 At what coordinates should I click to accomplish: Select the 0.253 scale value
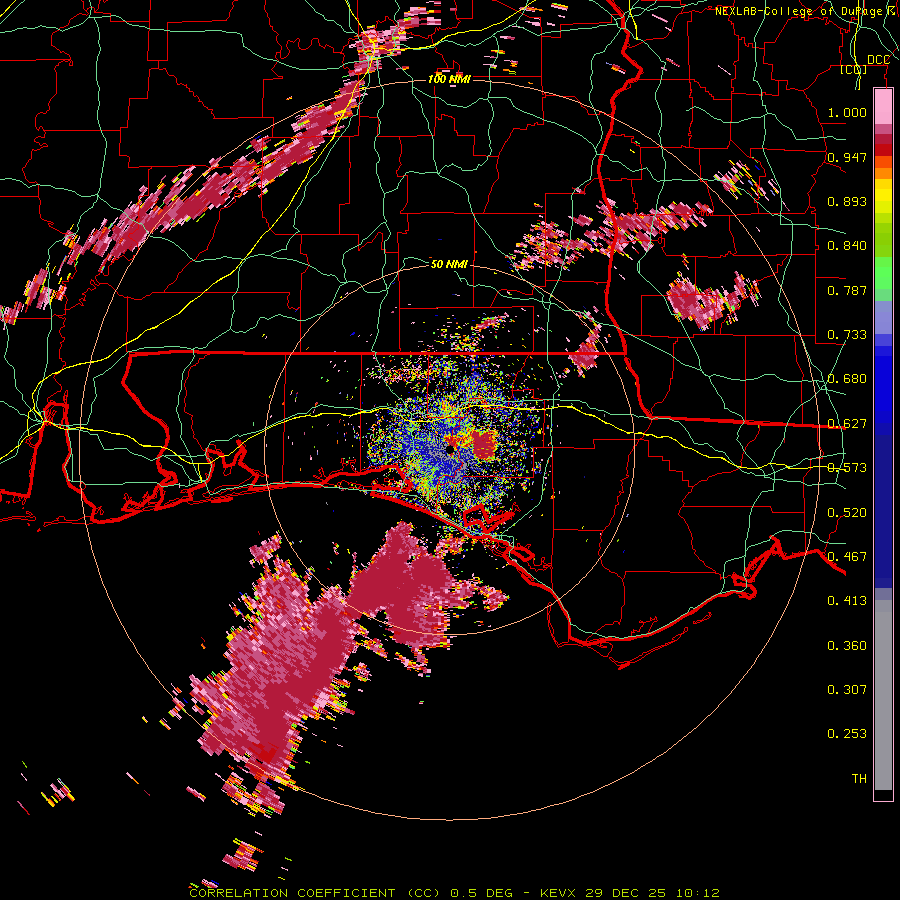[847, 734]
